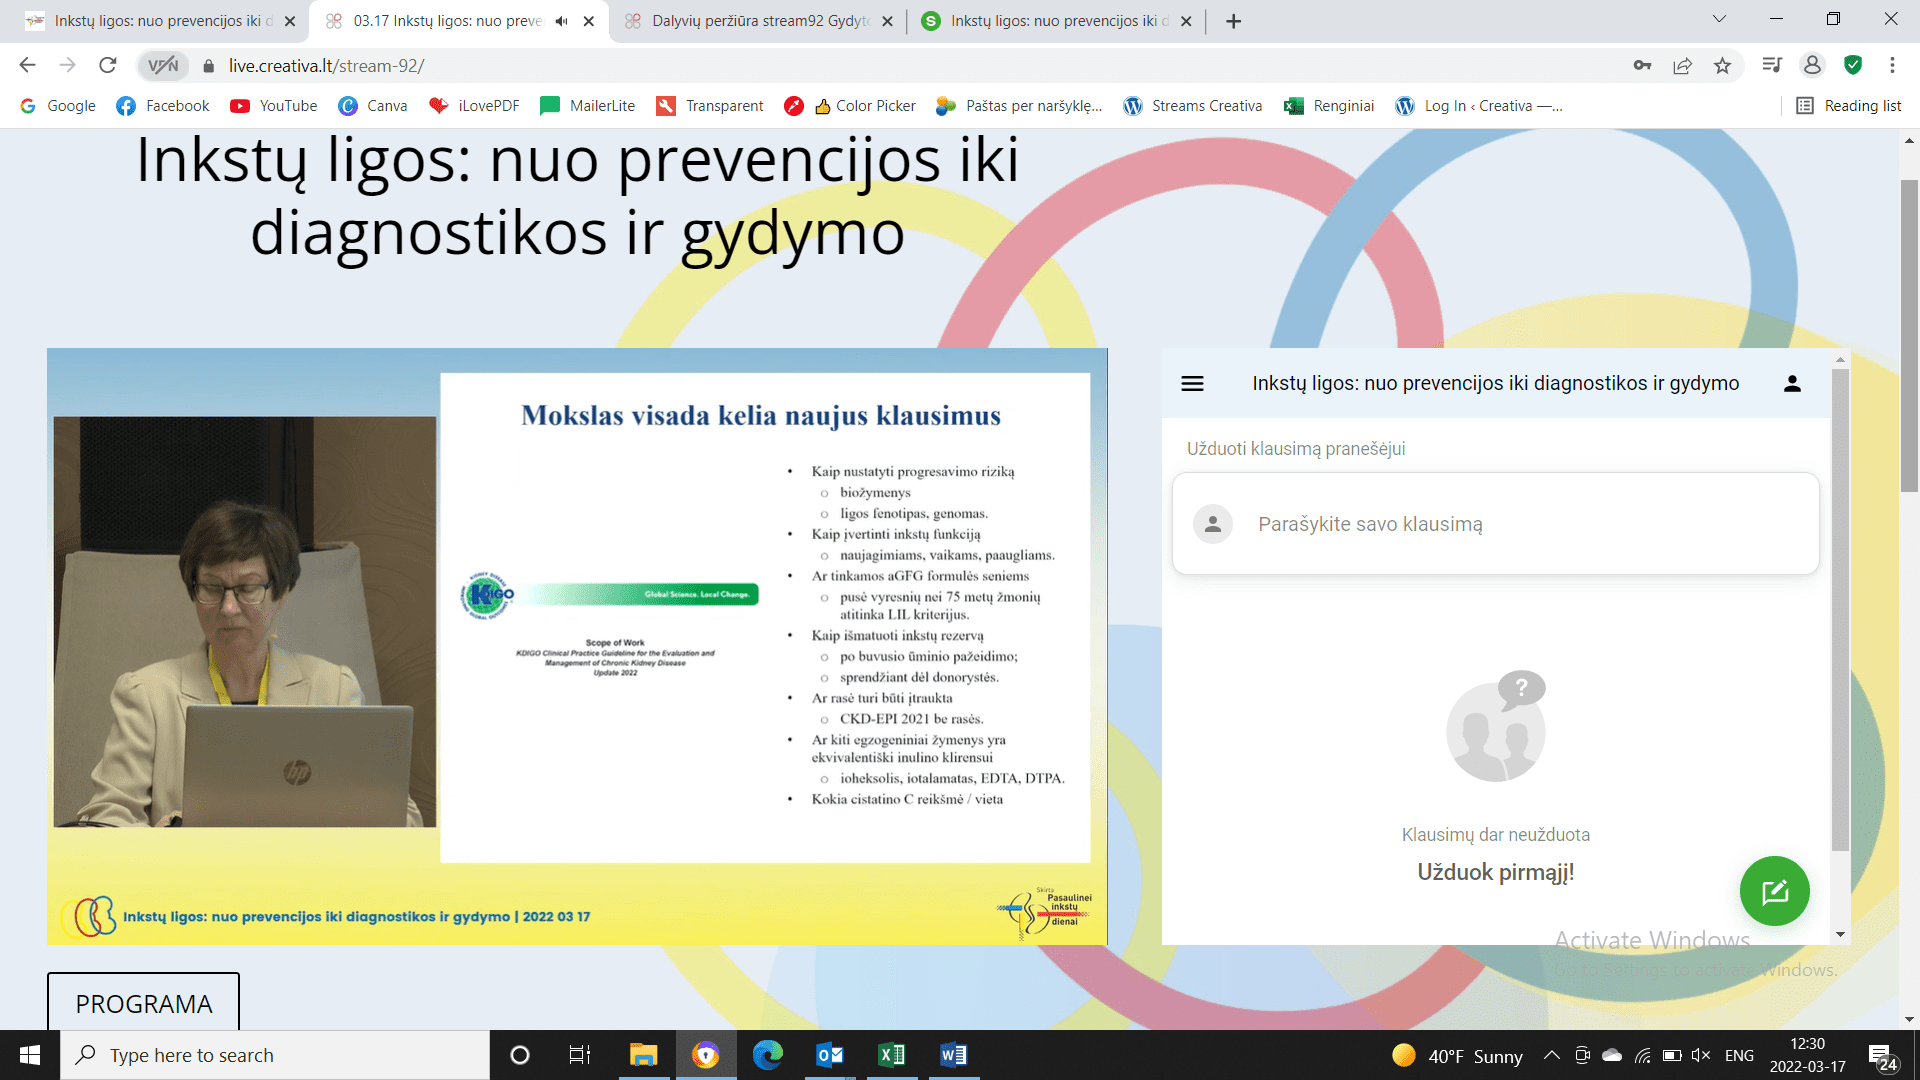Mute the 03.17 Inkstų ligos tab audio

(x=562, y=21)
